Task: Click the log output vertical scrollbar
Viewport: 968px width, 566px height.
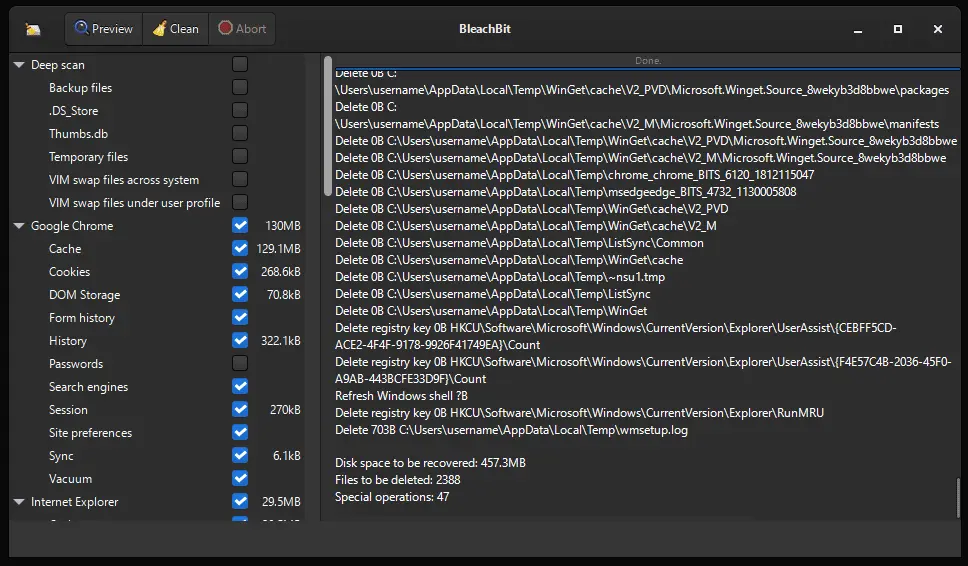Action: pyautogui.click(x=958, y=496)
